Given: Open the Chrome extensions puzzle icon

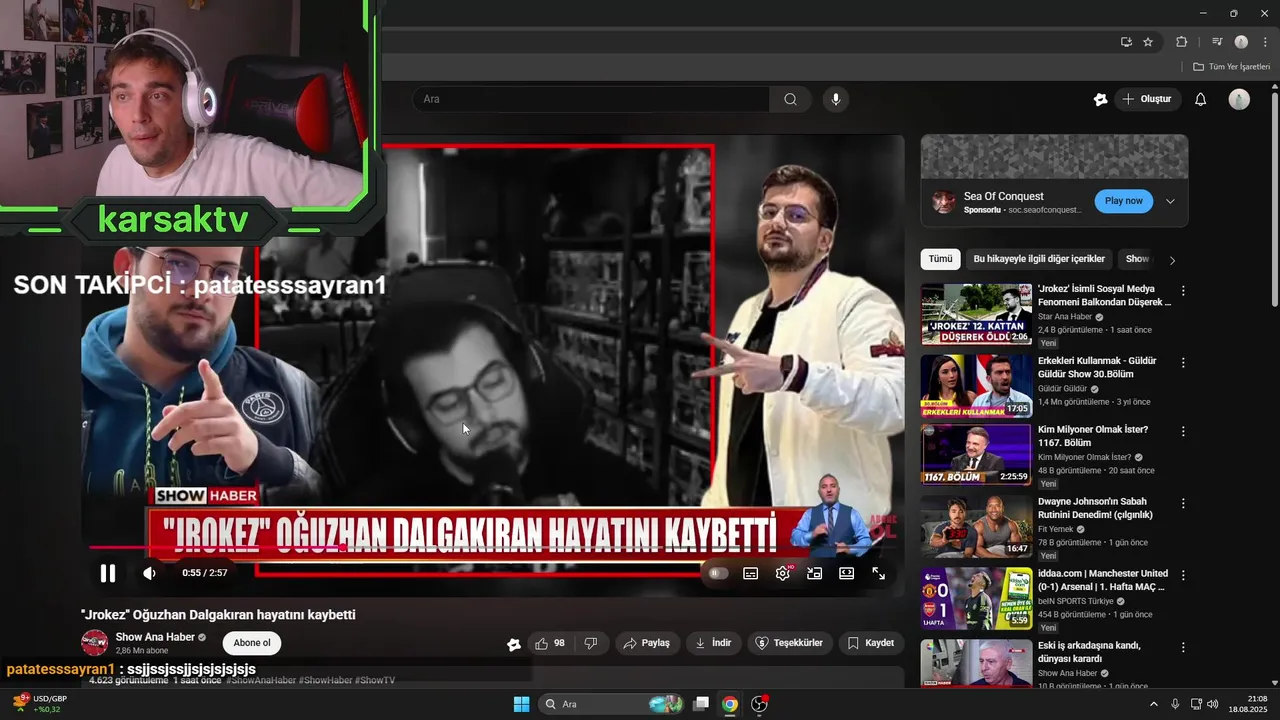Looking at the screenshot, I should (x=1181, y=42).
